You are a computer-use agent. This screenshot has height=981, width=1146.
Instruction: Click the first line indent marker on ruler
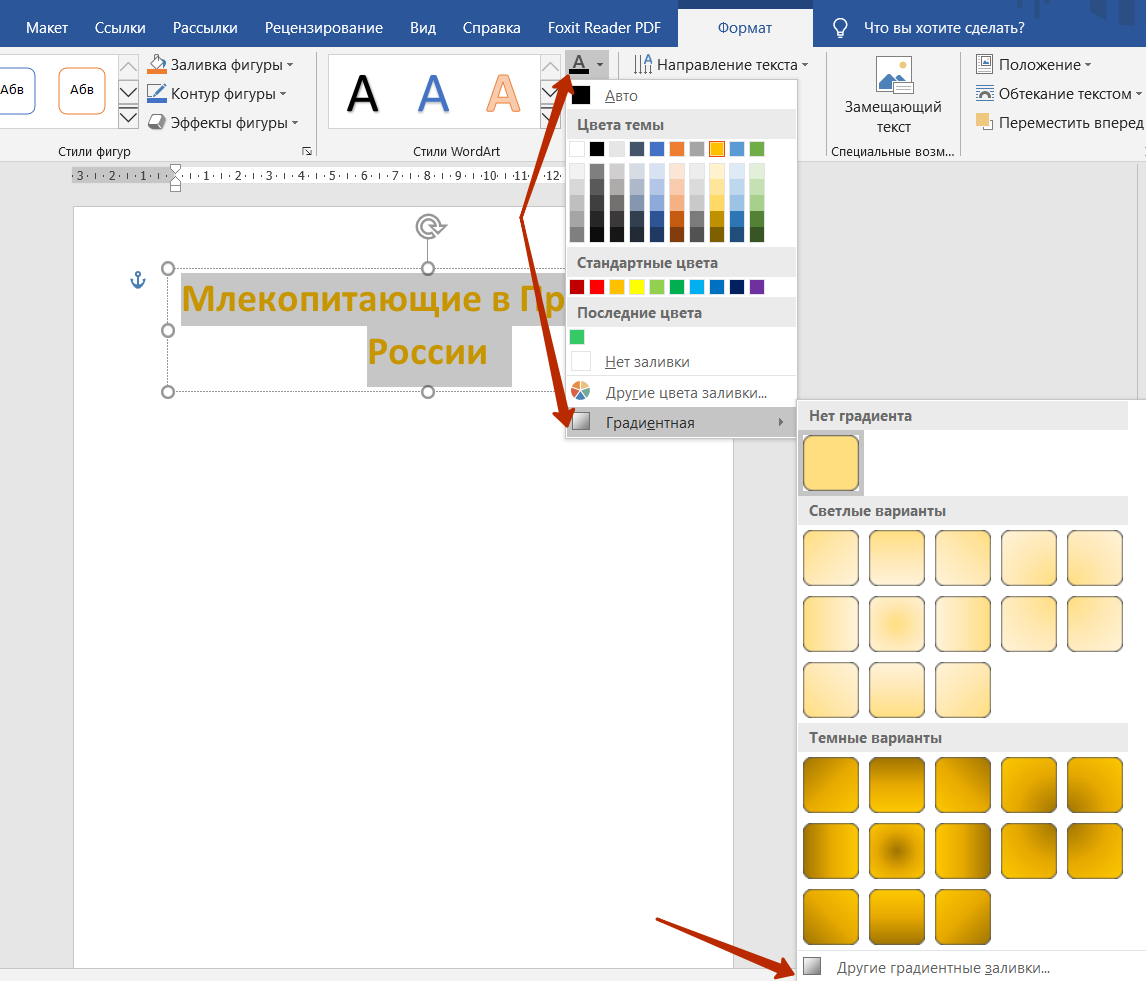pyautogui.click(x=175, y=170)
